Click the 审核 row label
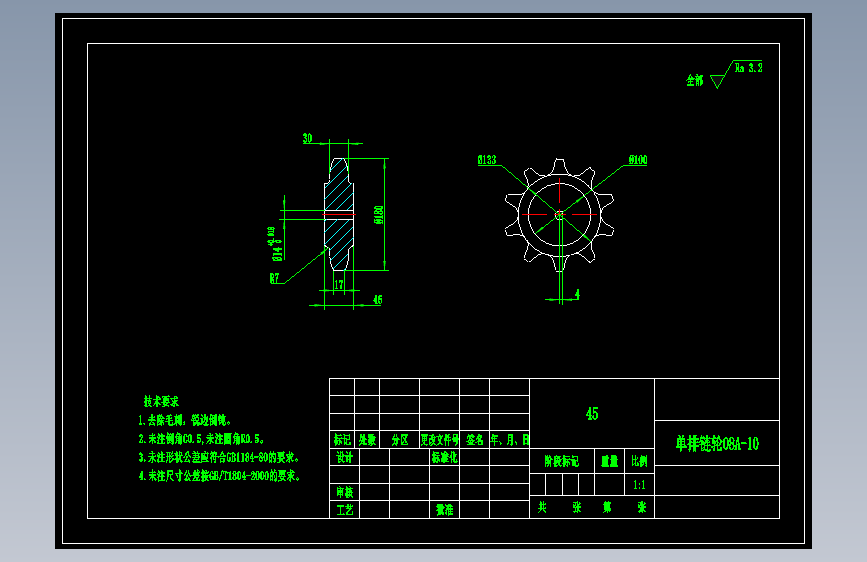Screen dimensions: 867x562 click(344, 492)
